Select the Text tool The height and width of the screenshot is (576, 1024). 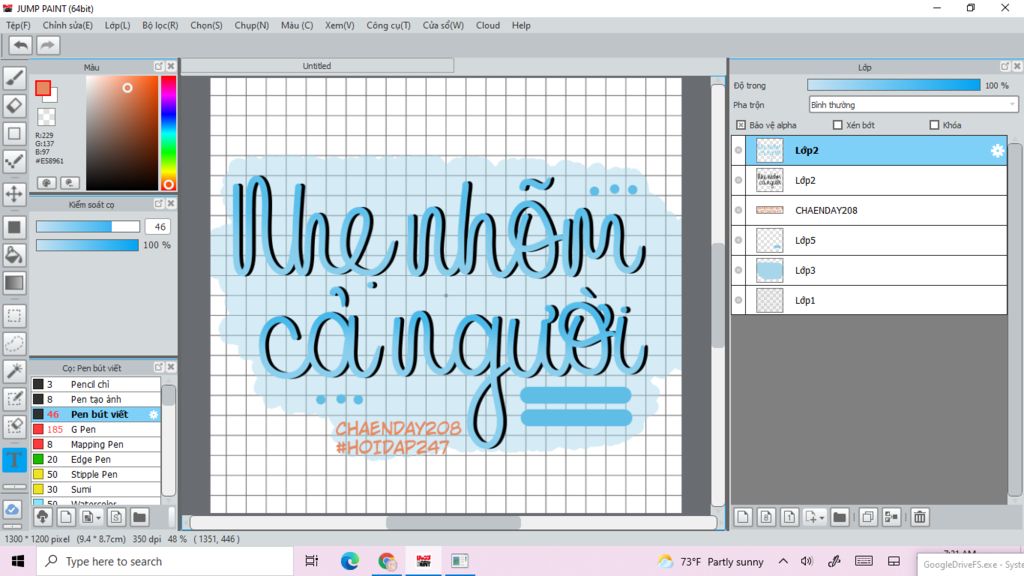pos(14,459)
